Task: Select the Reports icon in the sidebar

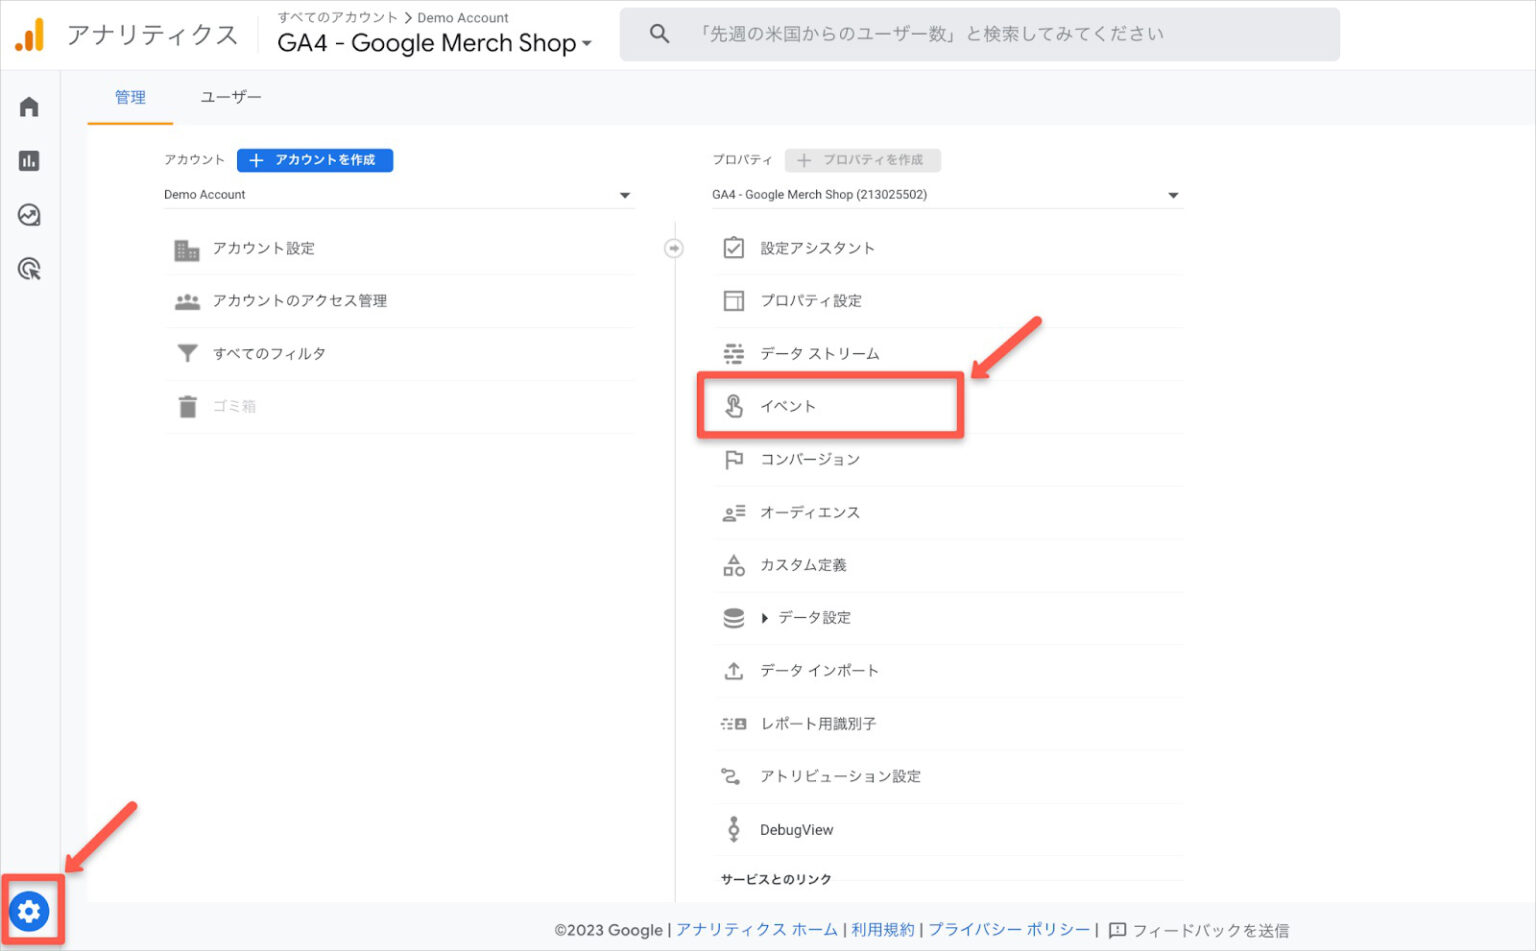Action: [29, 161]
